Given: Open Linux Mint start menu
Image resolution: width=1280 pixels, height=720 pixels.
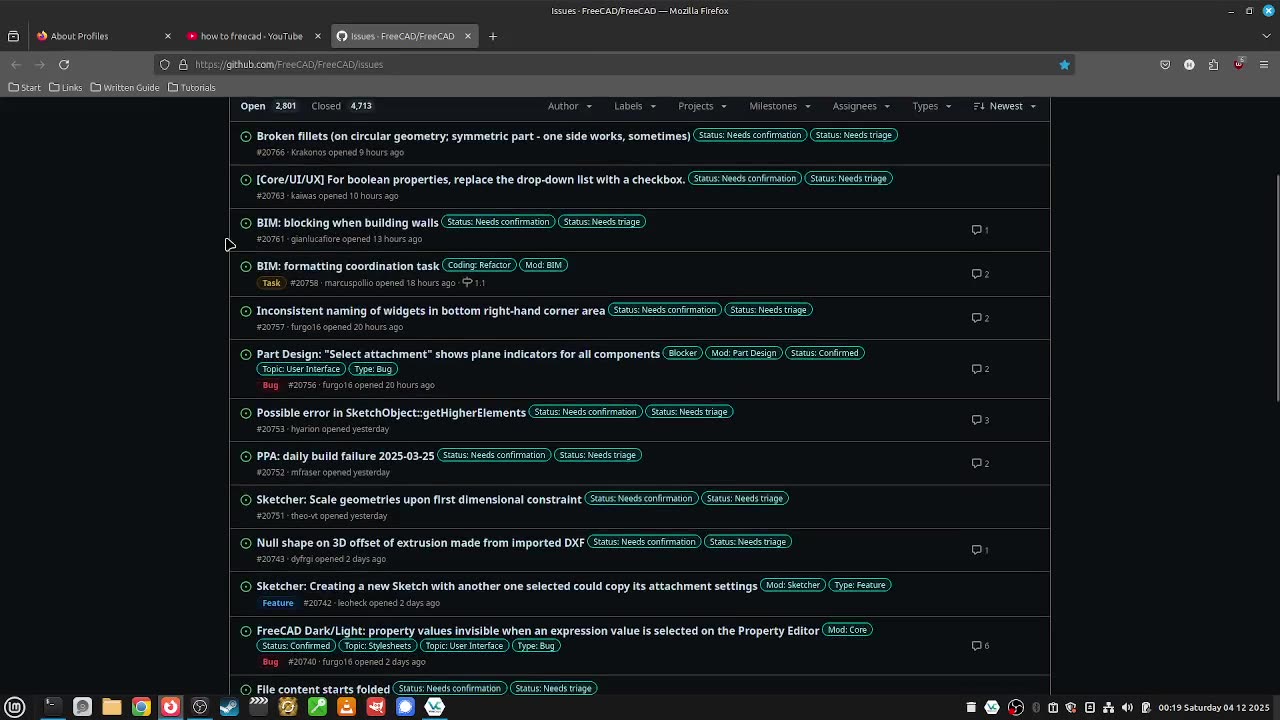Looking at the screenshot, I should point(15,707).
